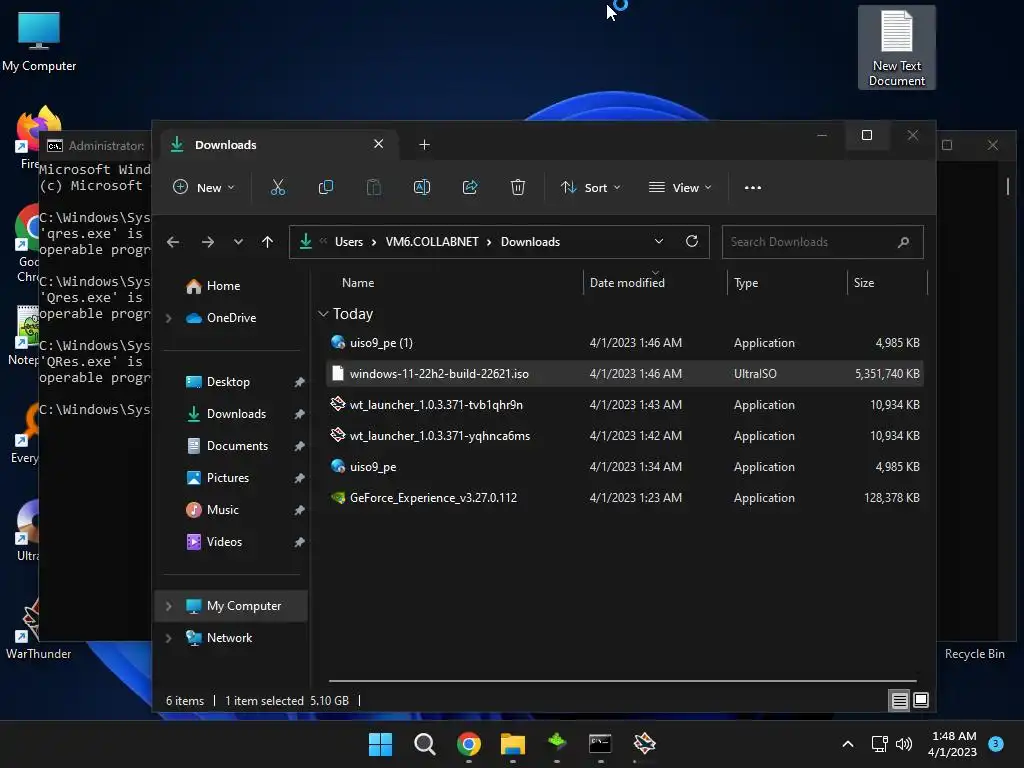
Task: Click the Cut scissors icon in toolbar
Action: pyautogui.click(x=278, y=187)
